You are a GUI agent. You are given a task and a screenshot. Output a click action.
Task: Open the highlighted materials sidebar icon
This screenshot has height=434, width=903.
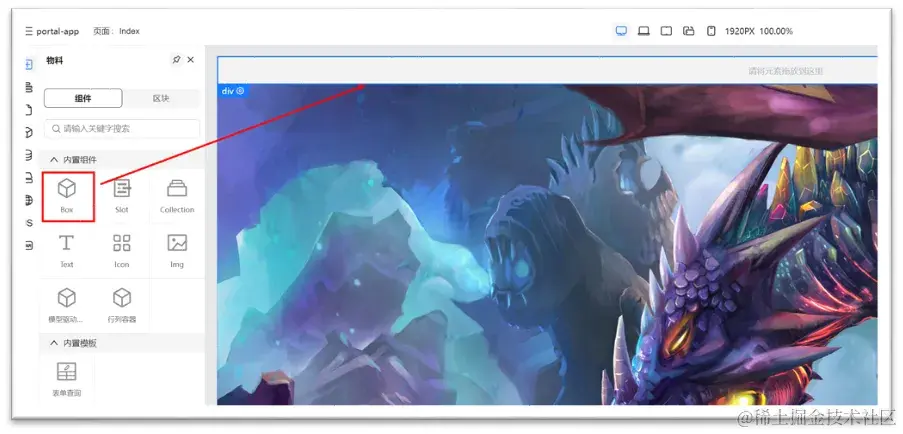29,64
